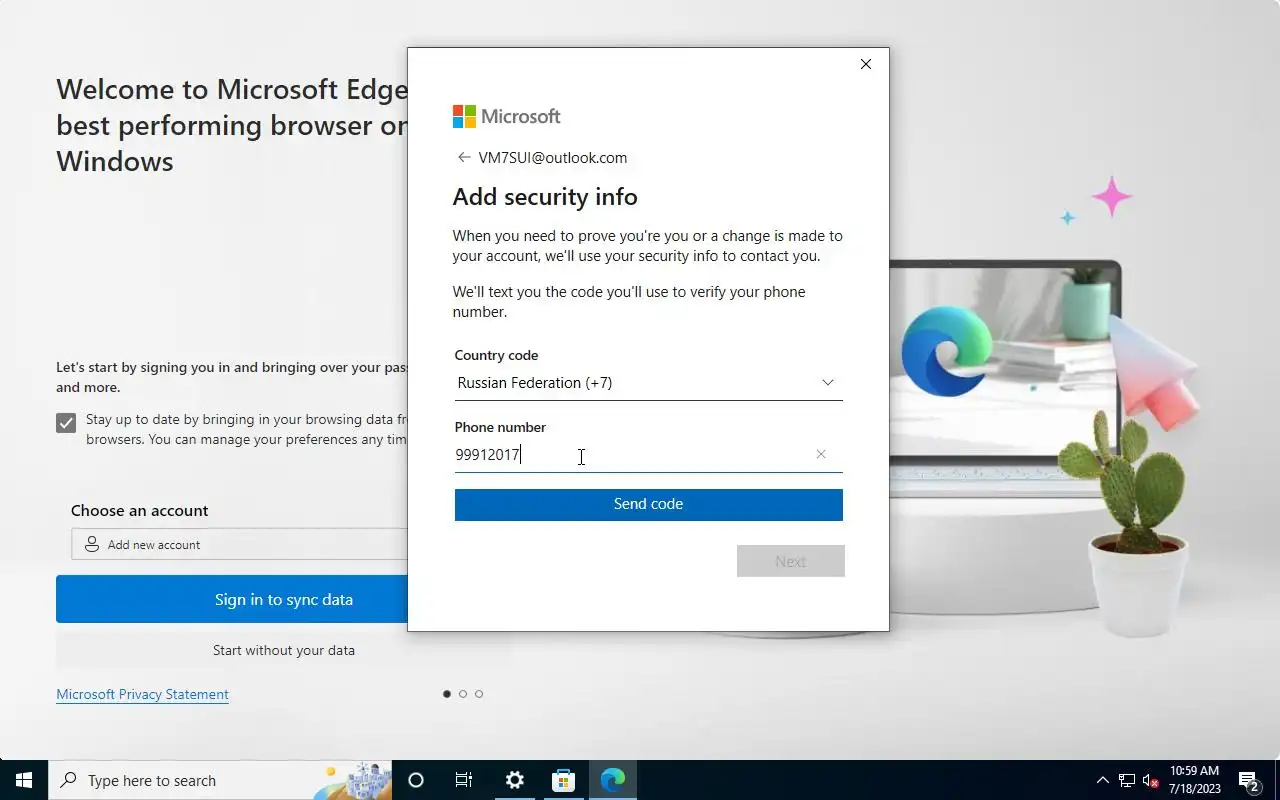Close the Add security info dialog
1280x800 pixels.
(866, 64)
